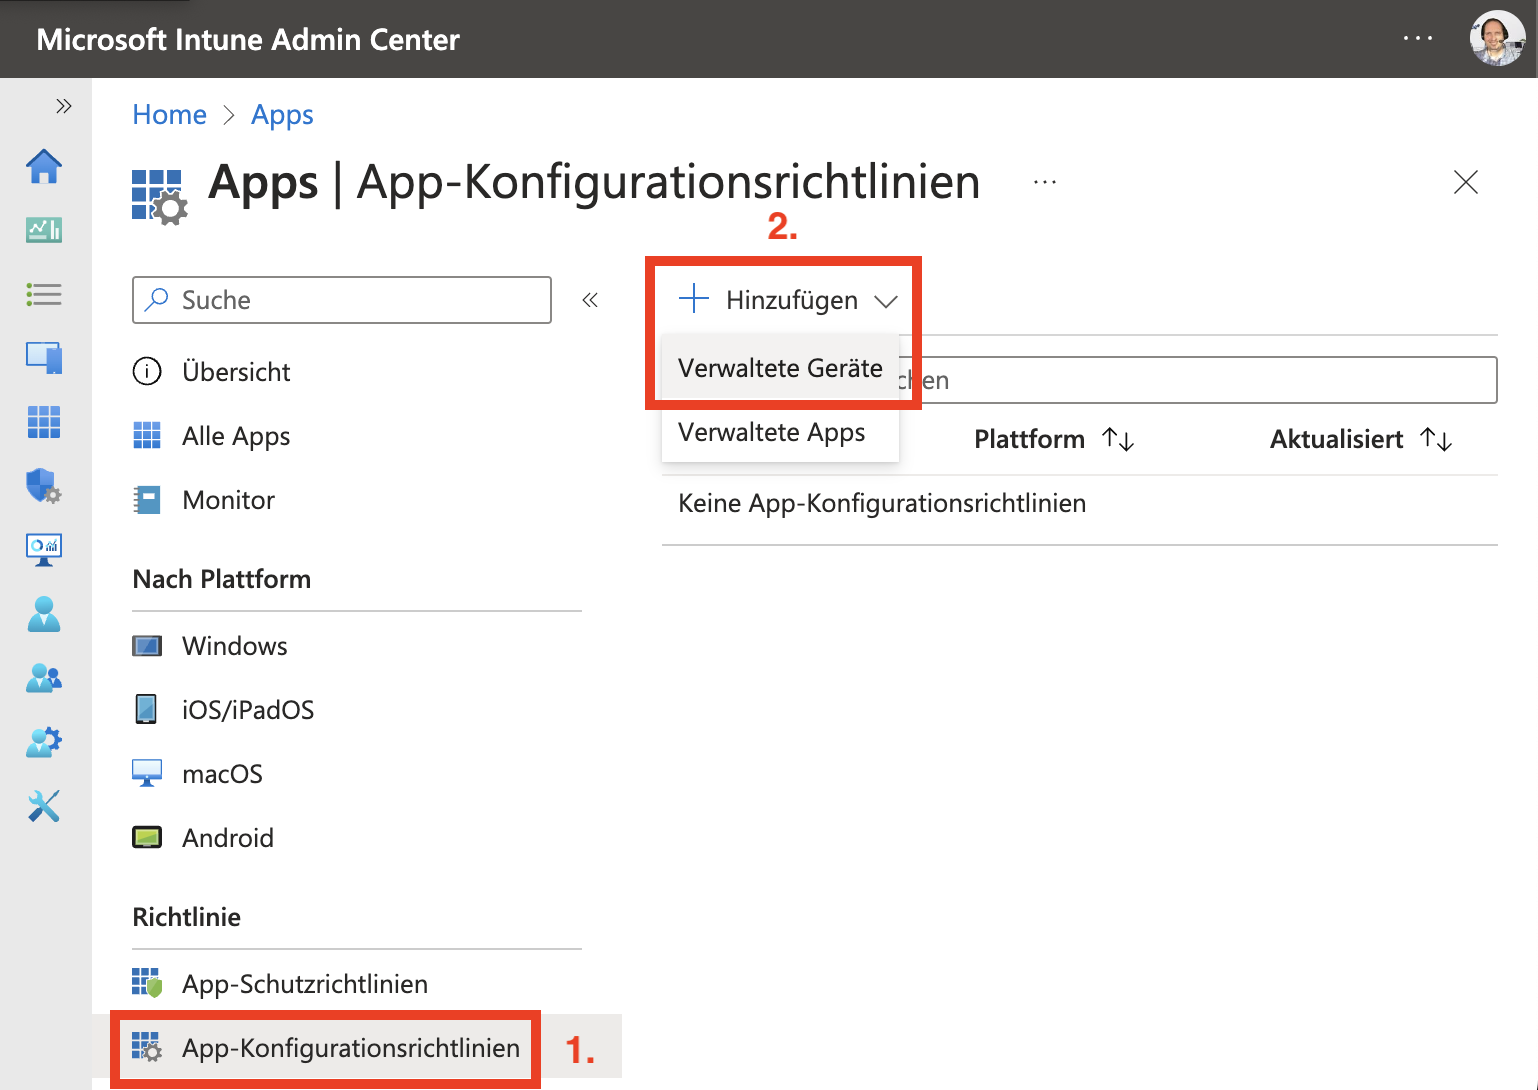This screenshot has width=1538, height=1090.
Task: Select Windows under Nach Plattform
Action: point(235,646)
